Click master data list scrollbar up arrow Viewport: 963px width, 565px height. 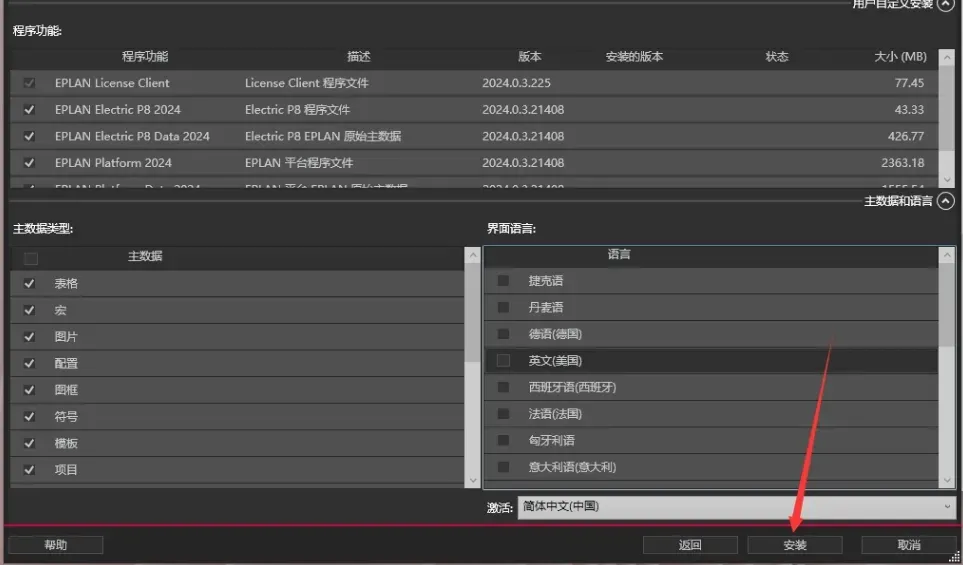click(472, 255)
